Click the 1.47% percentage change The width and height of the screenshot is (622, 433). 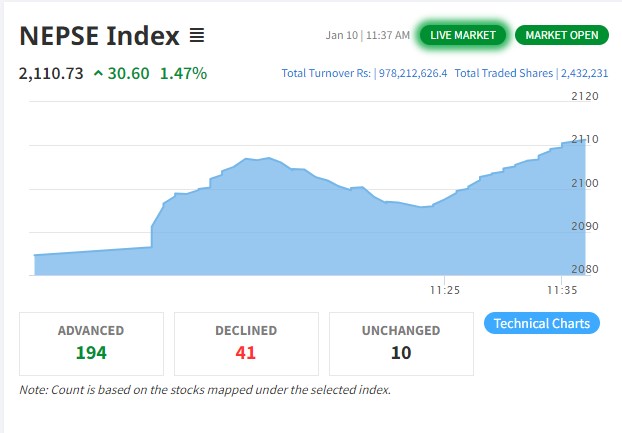(183, 73)
